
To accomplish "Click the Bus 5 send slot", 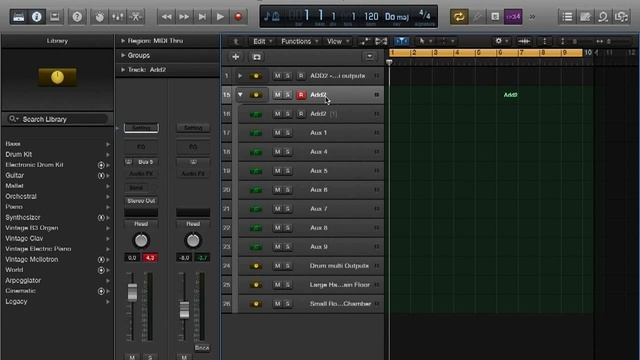I will 141,162.
